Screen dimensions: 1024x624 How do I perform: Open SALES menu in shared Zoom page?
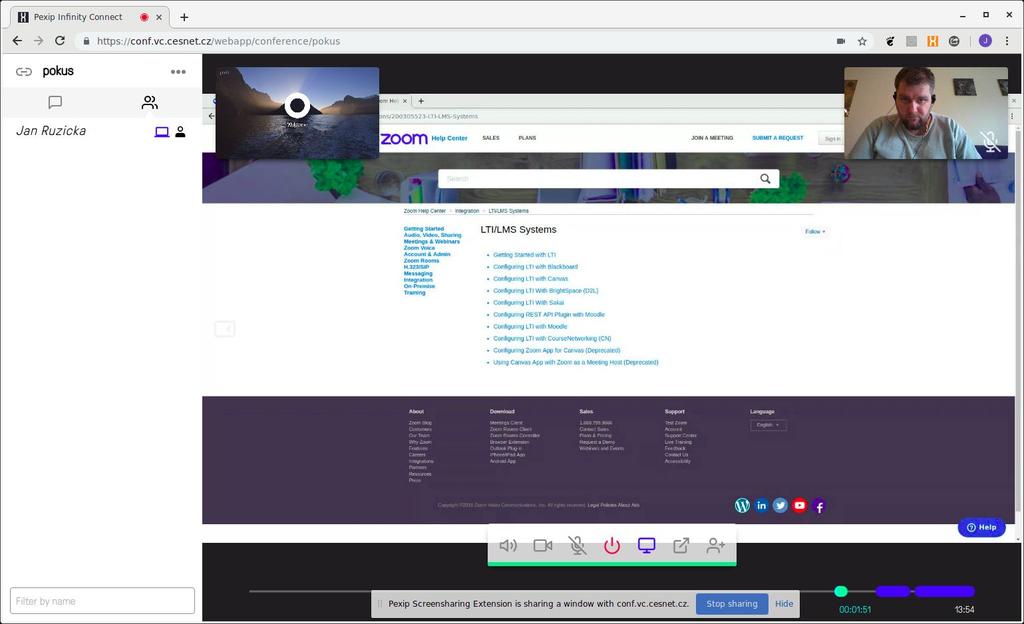pyautogui.click(x=490, y=138)
